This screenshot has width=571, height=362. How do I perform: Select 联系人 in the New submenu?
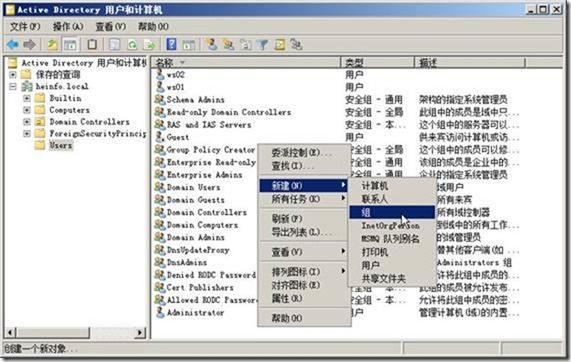(392, 199)
